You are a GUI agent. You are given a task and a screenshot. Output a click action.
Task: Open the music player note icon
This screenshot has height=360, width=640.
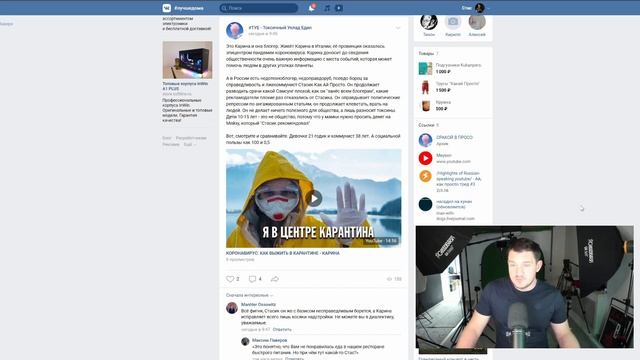327,8
